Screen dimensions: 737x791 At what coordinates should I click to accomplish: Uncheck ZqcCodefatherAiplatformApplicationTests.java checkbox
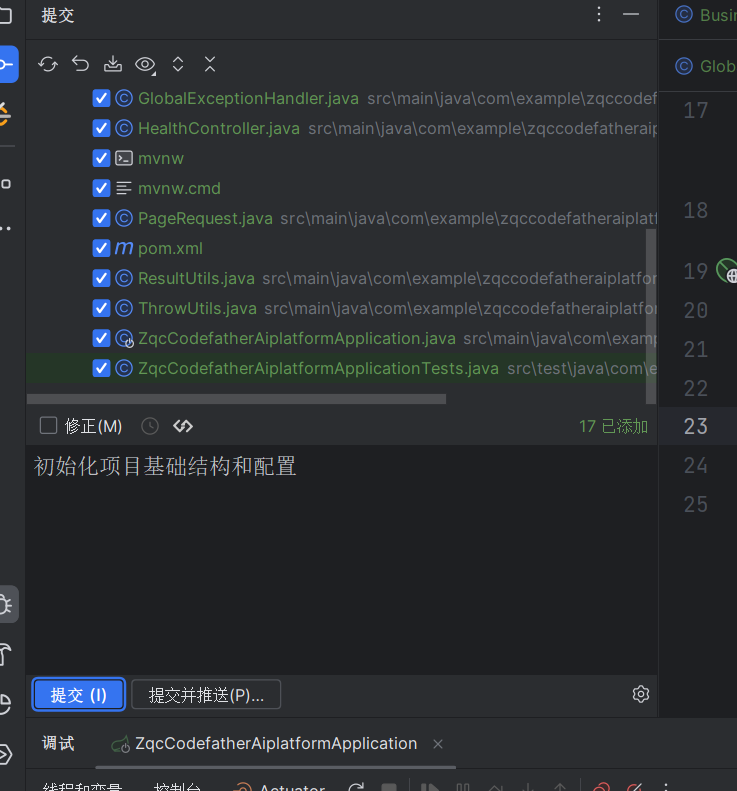point(101,368)
